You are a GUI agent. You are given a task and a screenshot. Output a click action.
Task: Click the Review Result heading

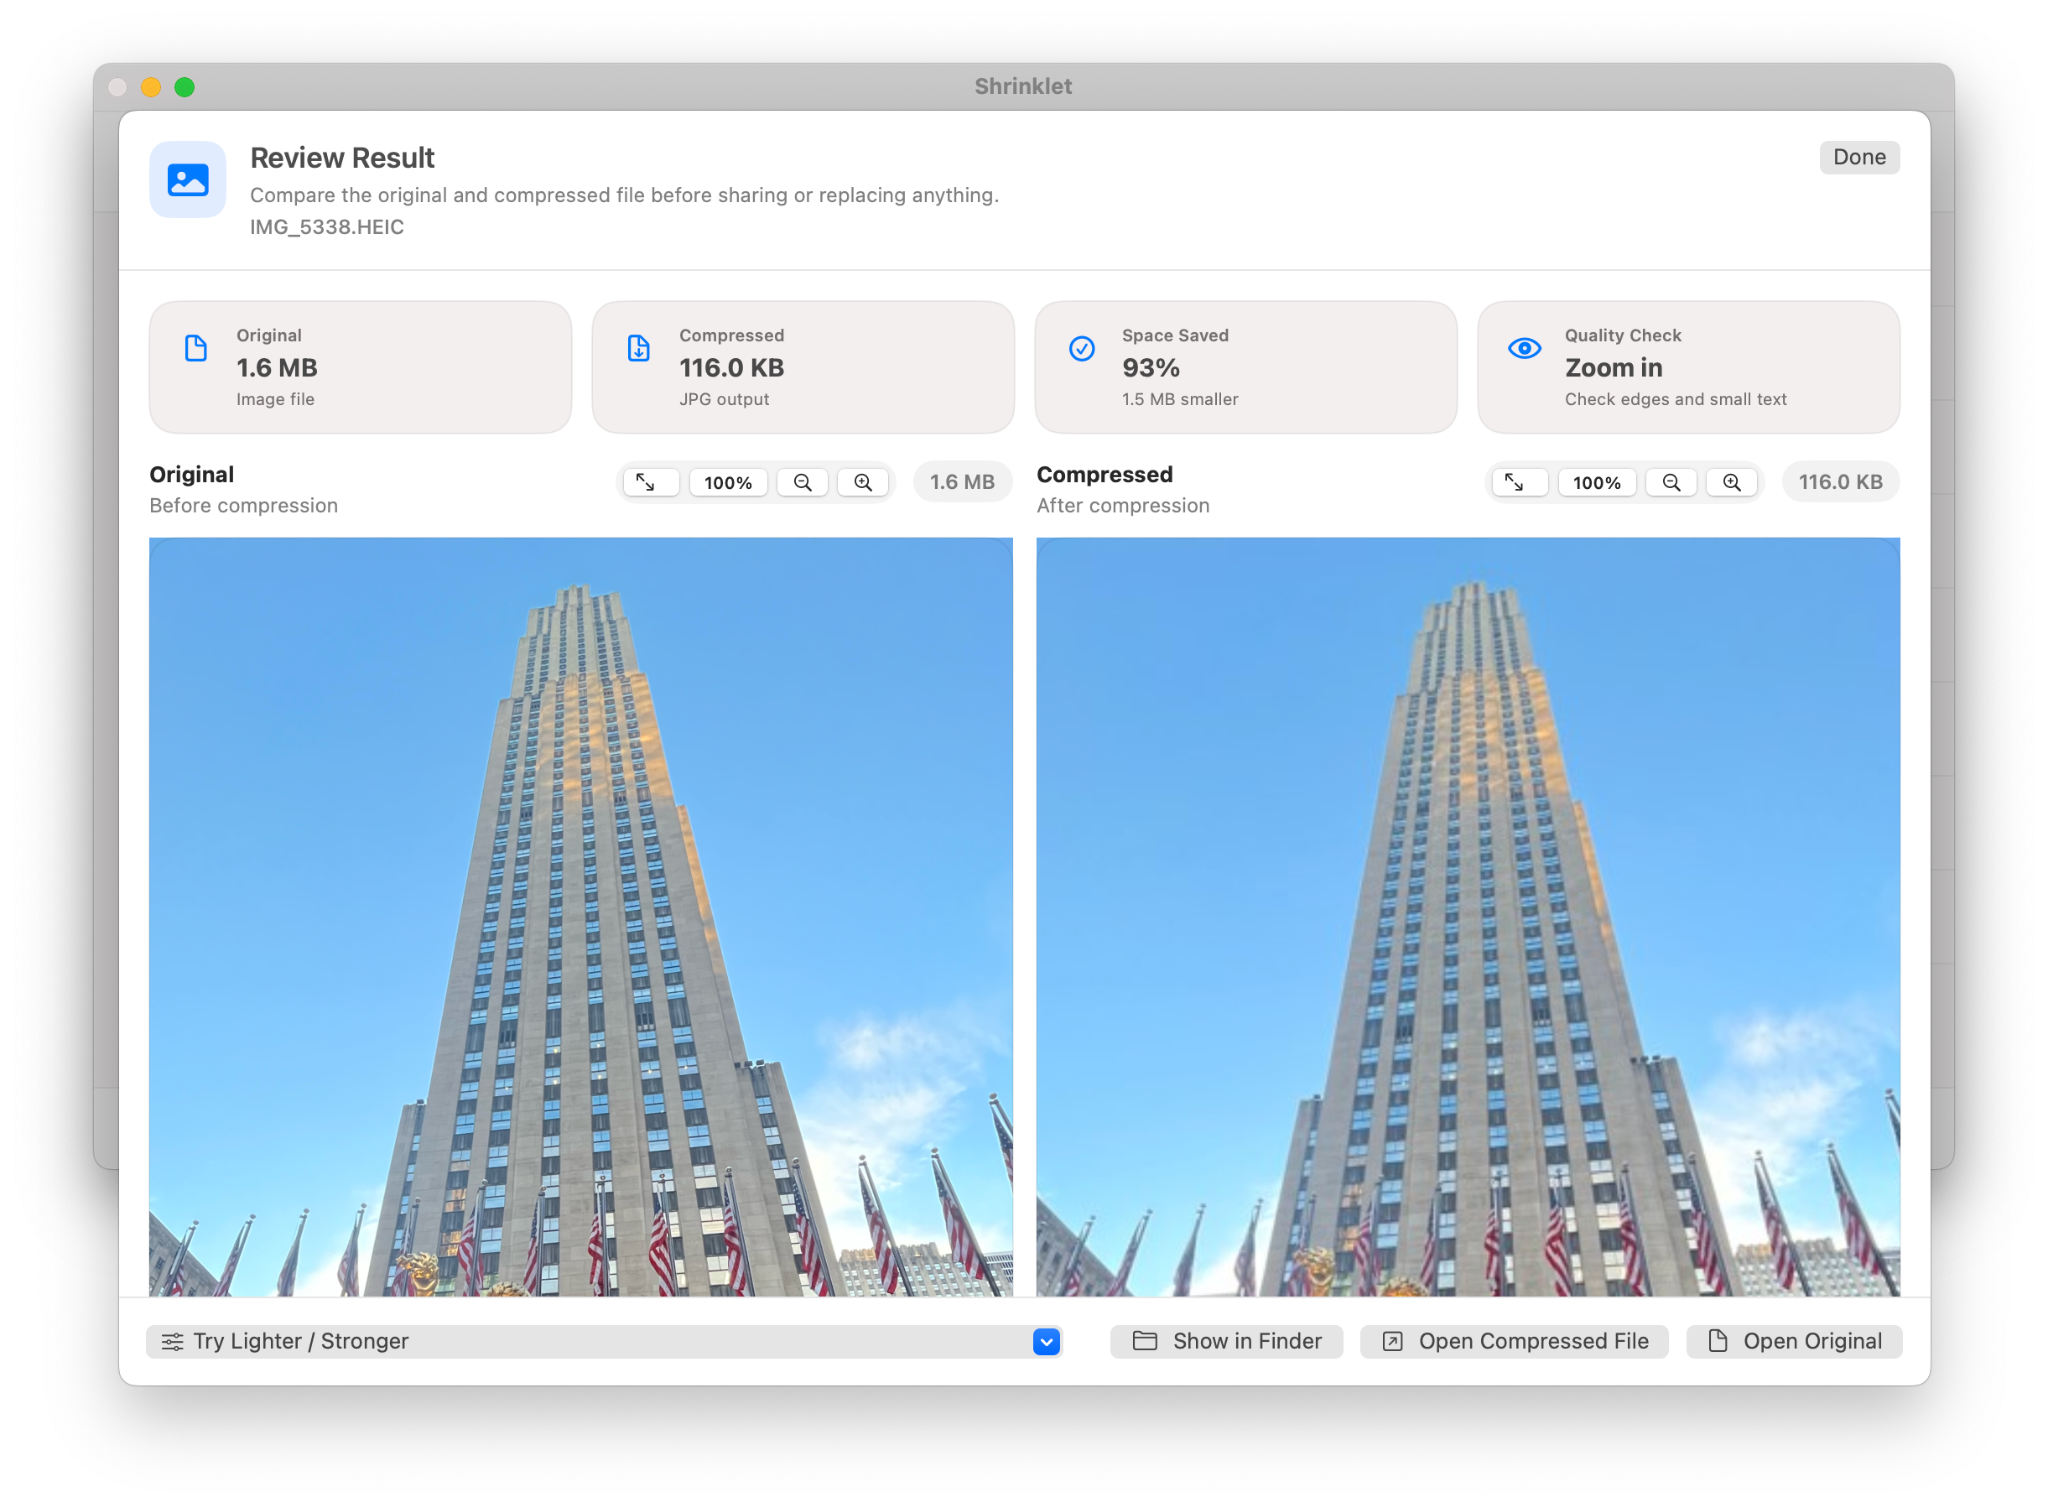342,158
